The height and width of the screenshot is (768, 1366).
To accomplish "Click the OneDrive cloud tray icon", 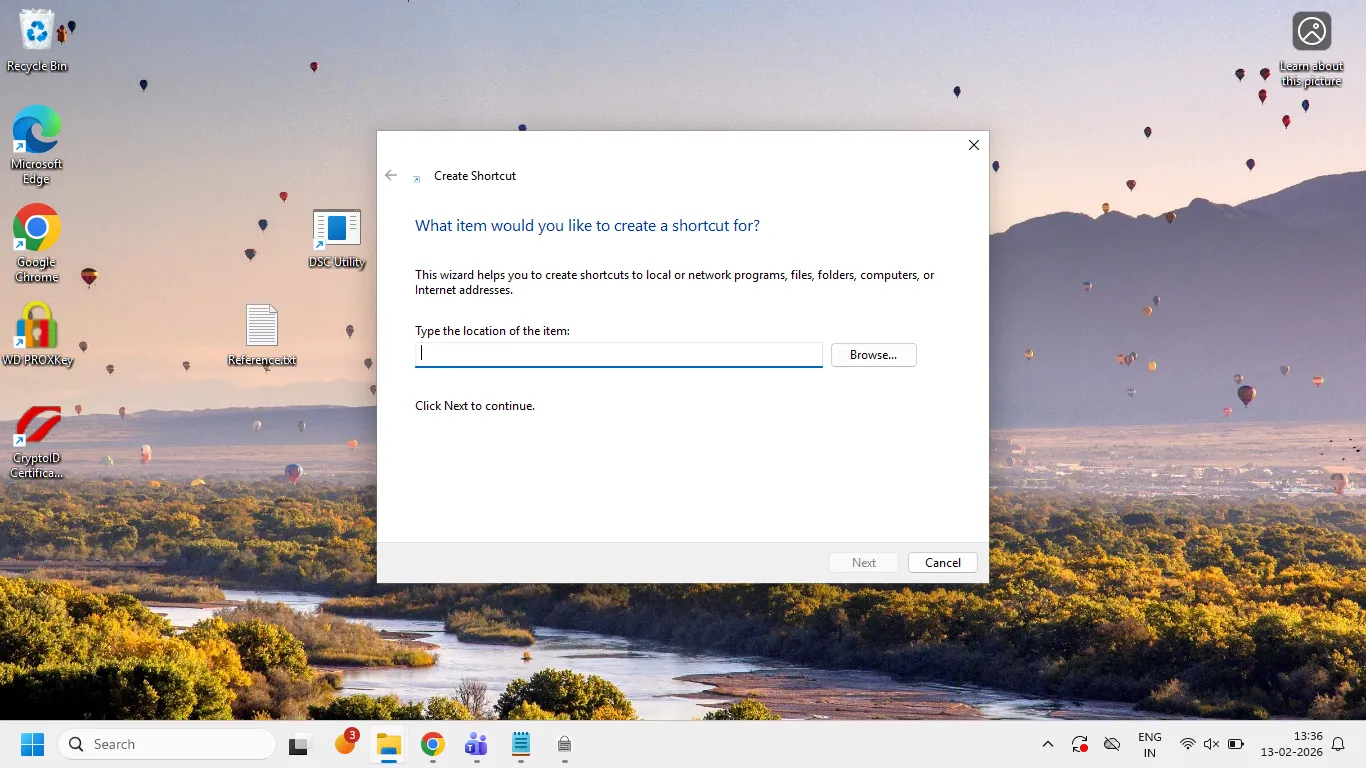I will [1111, 744].
